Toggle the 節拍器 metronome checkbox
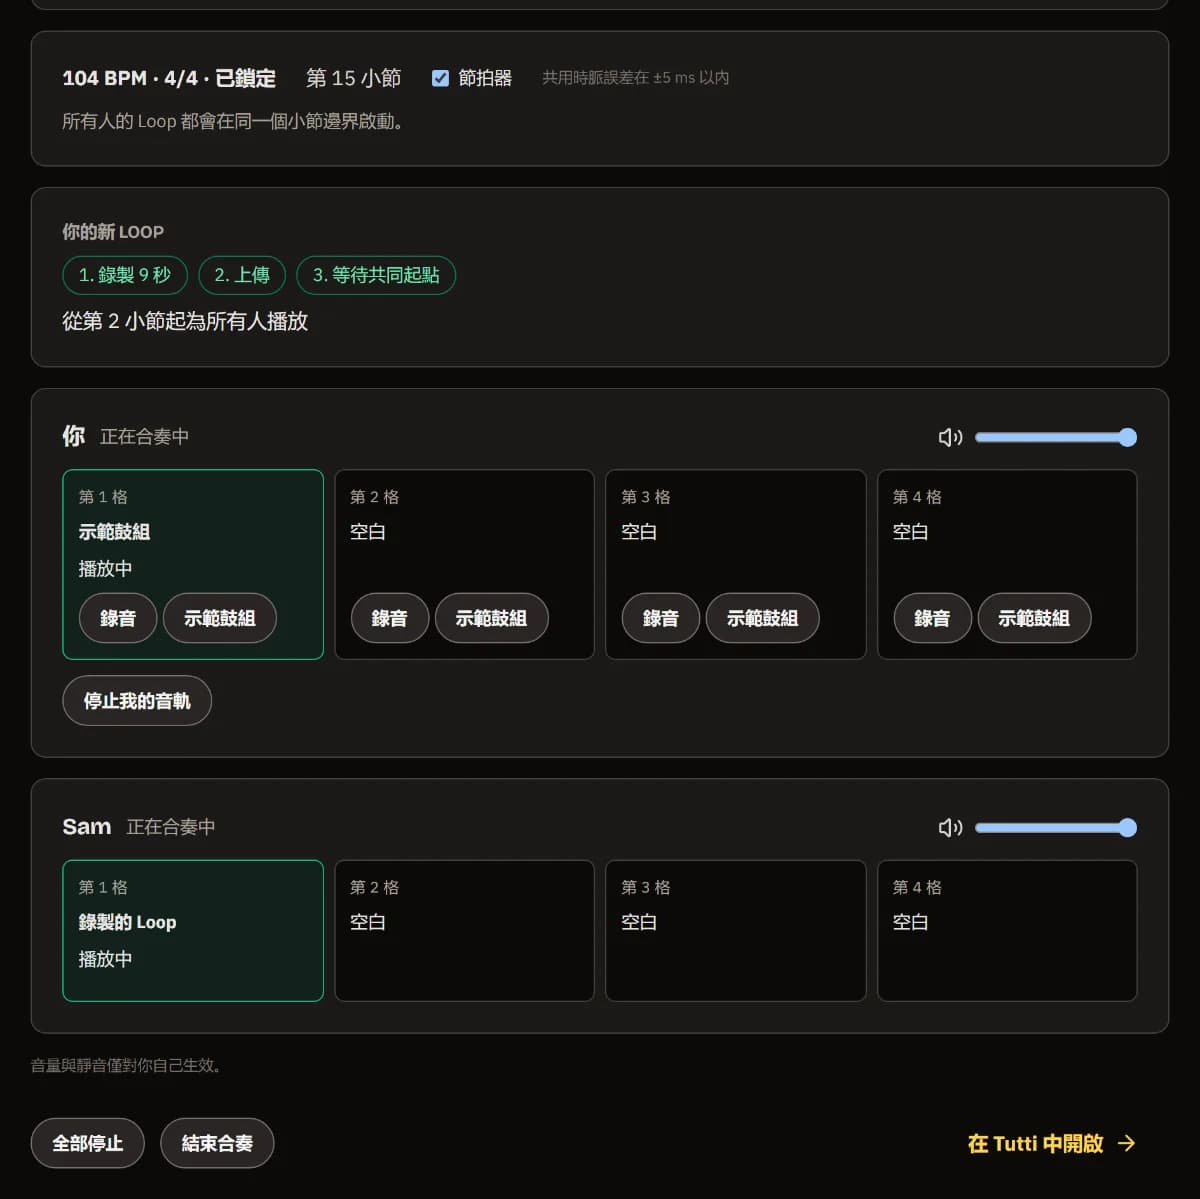This screenshot has height=1199, width=1200. pyautogui.click(x=440, y=78)
